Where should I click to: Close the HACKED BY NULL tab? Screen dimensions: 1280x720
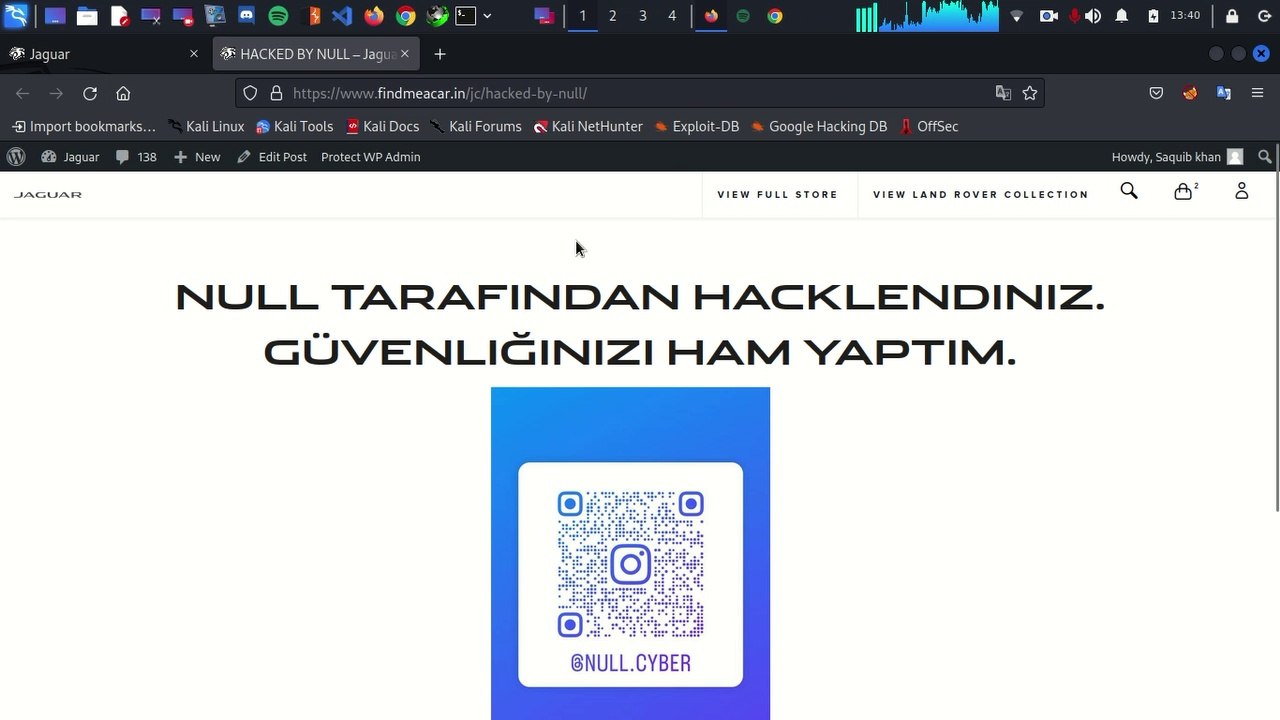click(405, 54)
